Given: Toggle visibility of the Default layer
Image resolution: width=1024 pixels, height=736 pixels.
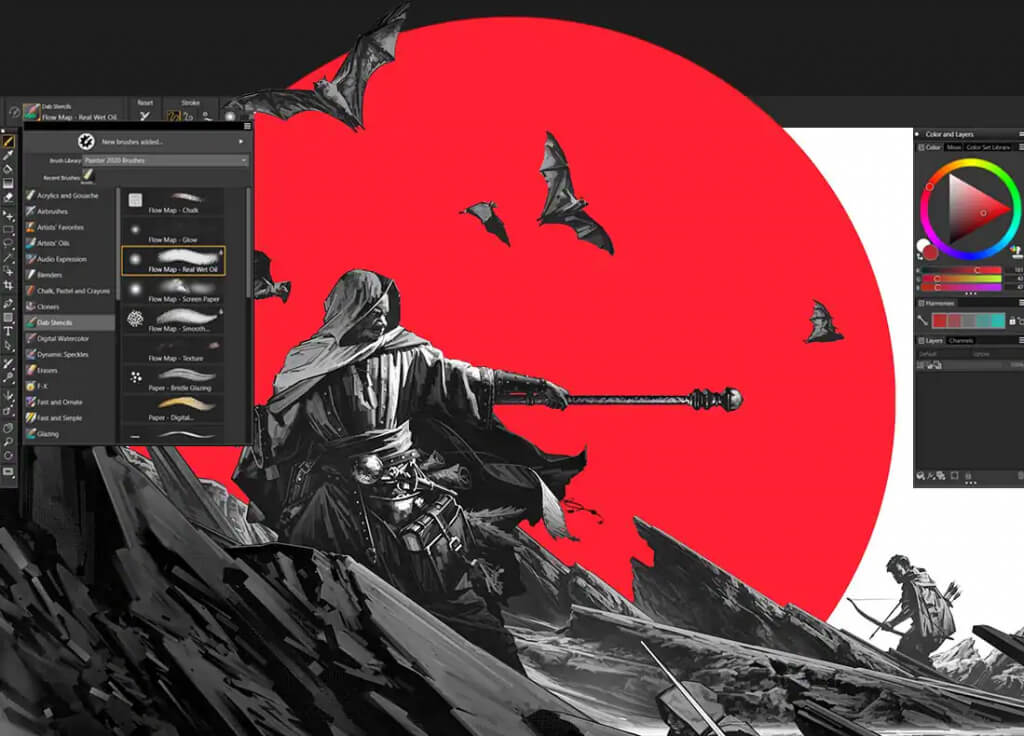Looking at the screenshot, I should [922, 367].
